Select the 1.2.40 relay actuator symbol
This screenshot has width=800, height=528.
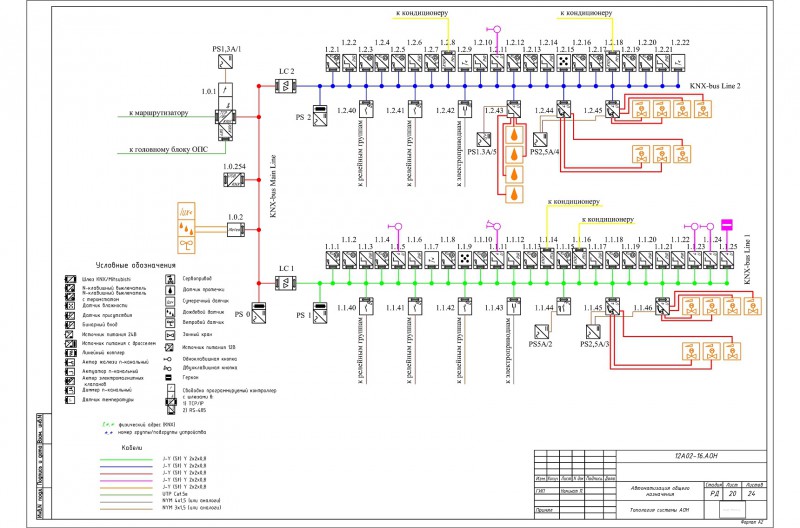tap(366, 110)
